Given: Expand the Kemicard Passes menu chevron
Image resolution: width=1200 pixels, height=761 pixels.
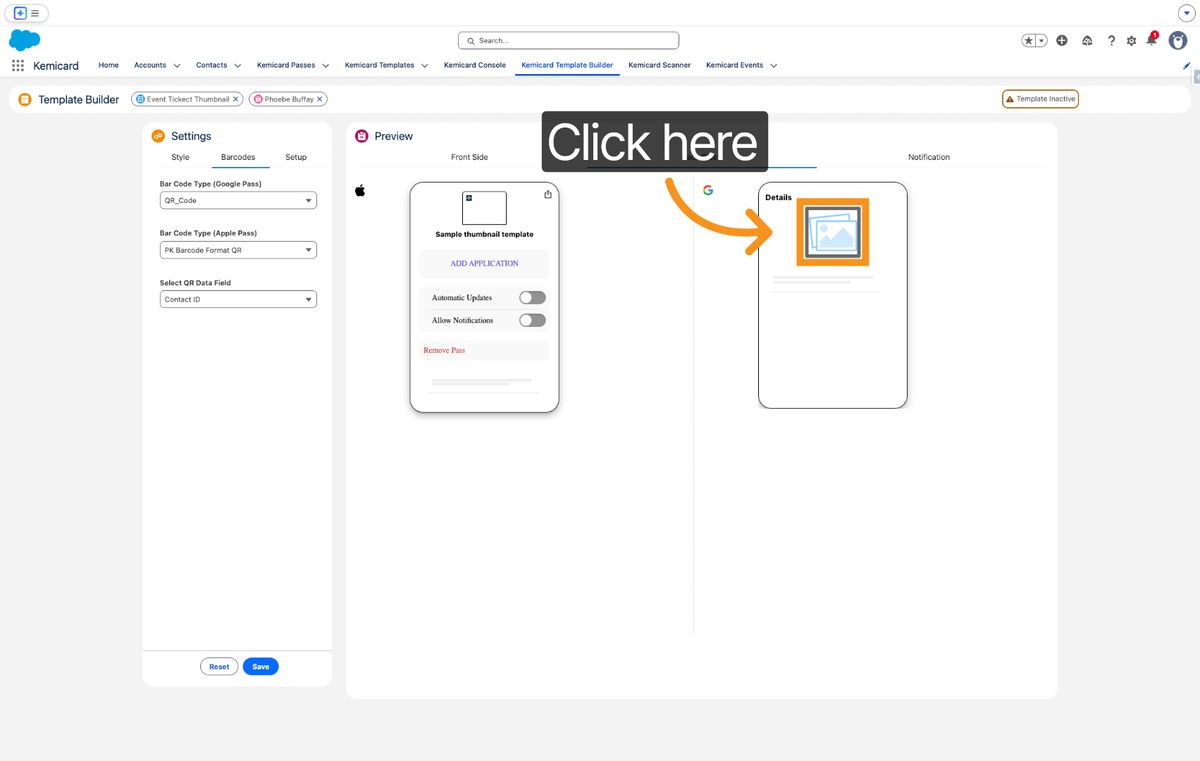Looking at the screenshot, I should (x=325, y=66).
